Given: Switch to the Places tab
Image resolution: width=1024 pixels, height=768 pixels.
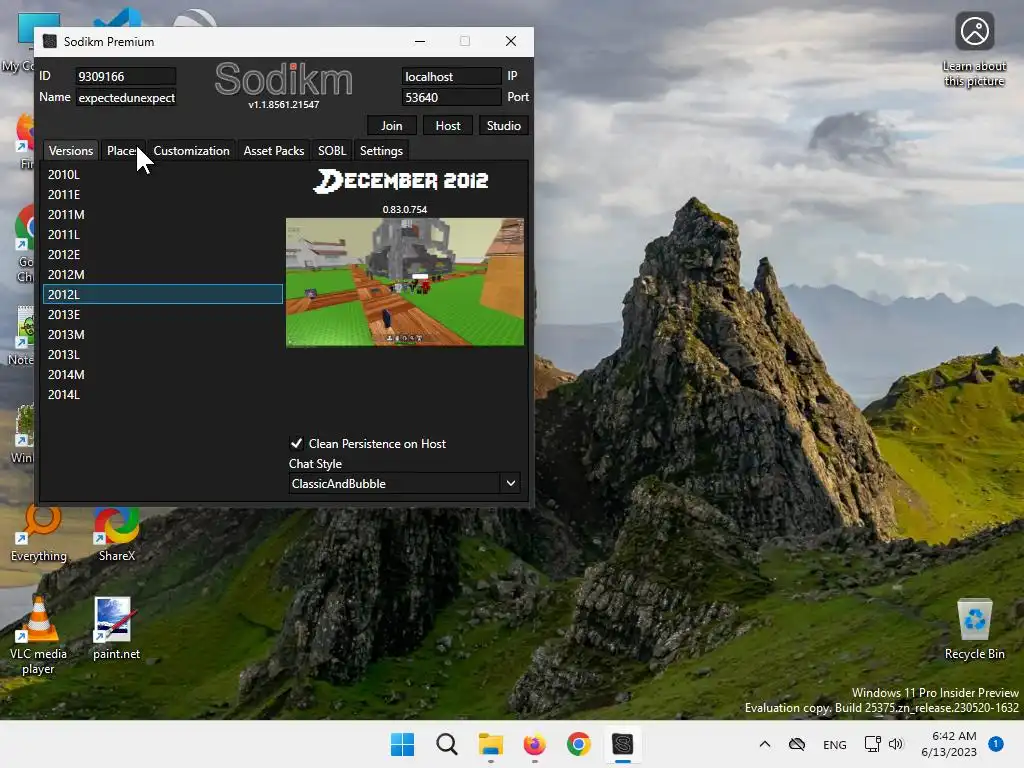Looking at the screenshot, I should click(x=123, y=151).
